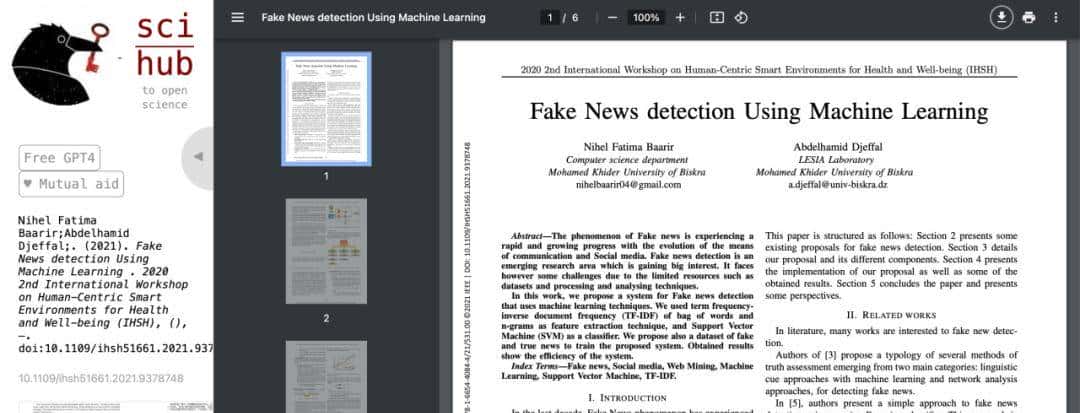Click the paper title heading in the document

758,112
